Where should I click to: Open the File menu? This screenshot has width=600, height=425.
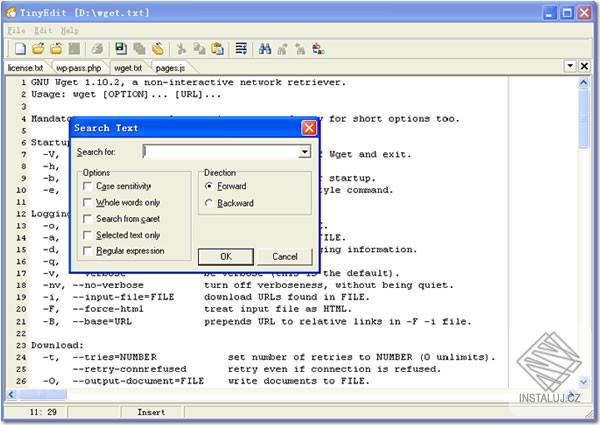coord(16,30)
